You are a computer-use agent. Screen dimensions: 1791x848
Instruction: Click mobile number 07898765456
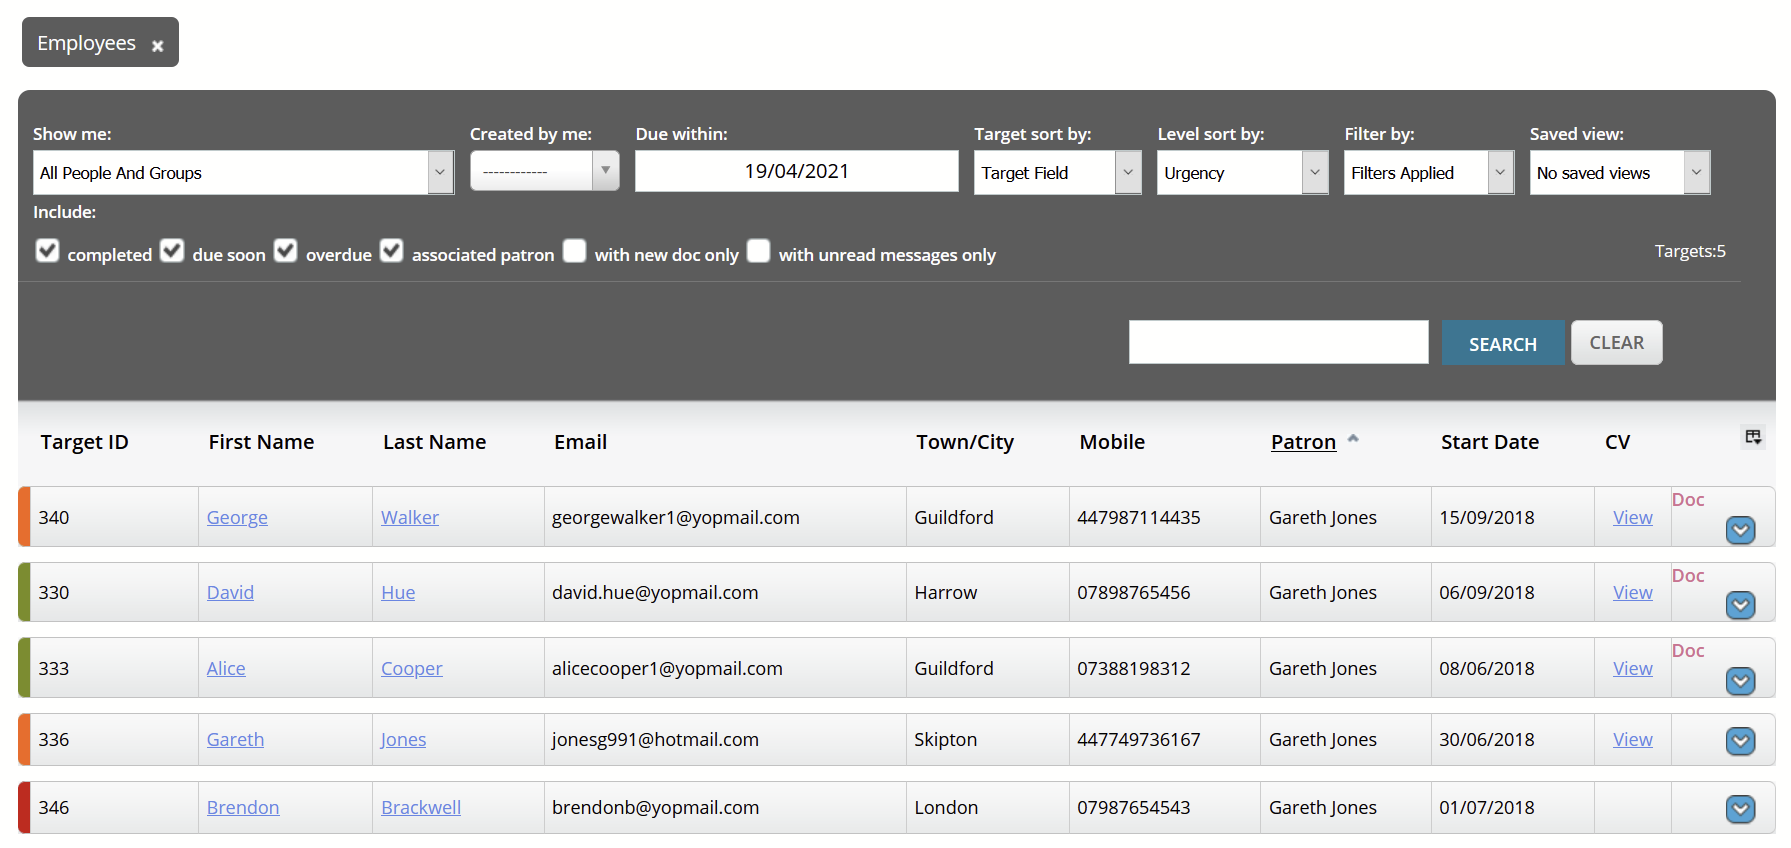pos(1133,592)
